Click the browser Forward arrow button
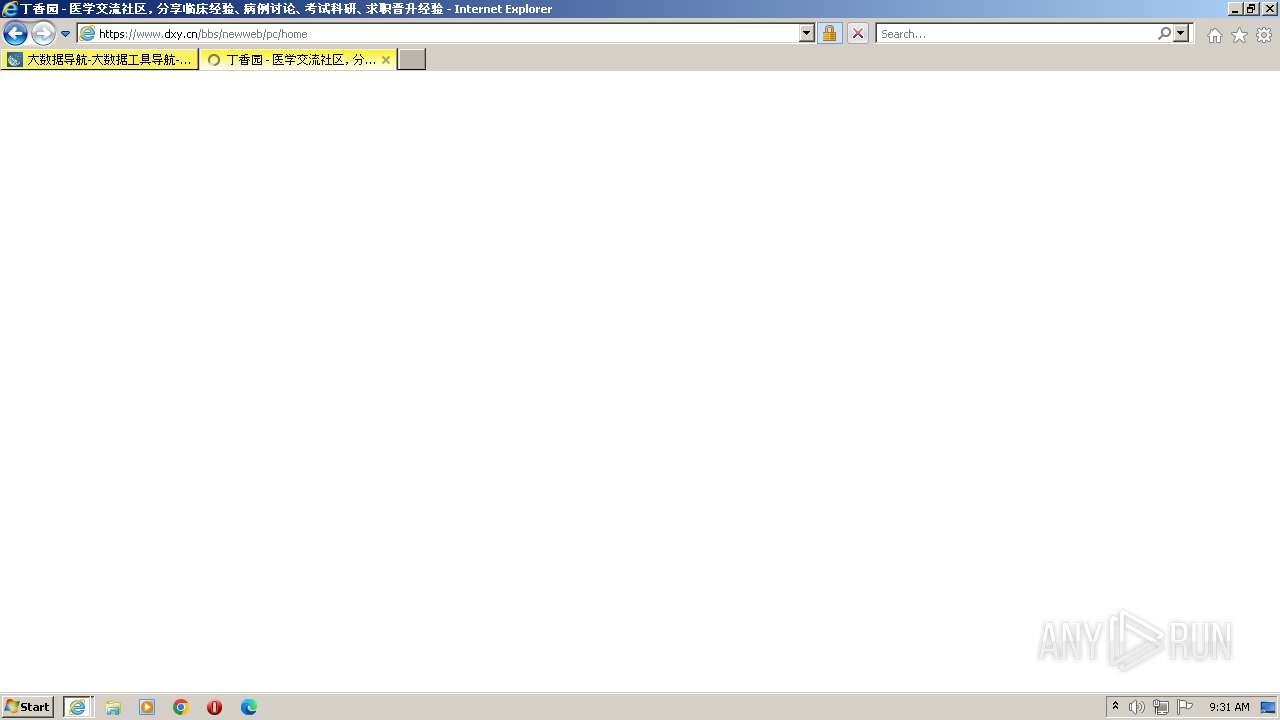Screen dimensions: 1280x720 43,34
